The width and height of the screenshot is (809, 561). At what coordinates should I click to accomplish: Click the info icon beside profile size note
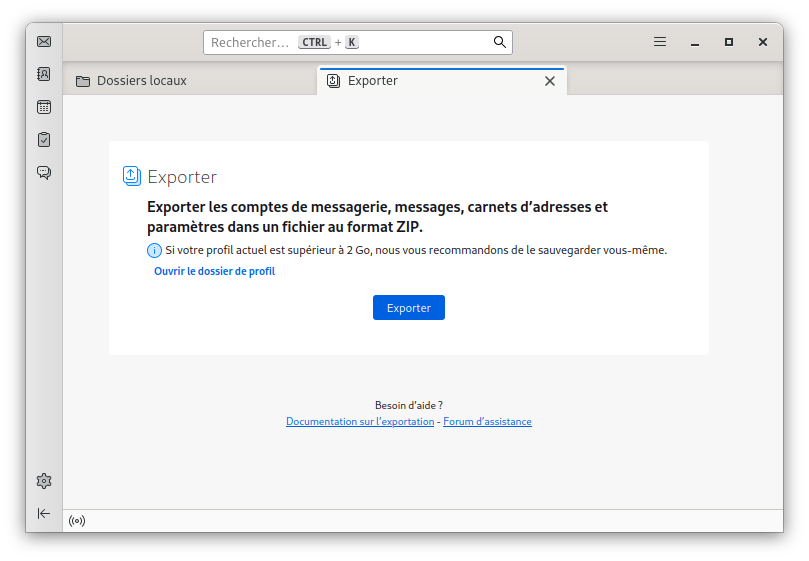pyautogui.click(x=154, y=251)
